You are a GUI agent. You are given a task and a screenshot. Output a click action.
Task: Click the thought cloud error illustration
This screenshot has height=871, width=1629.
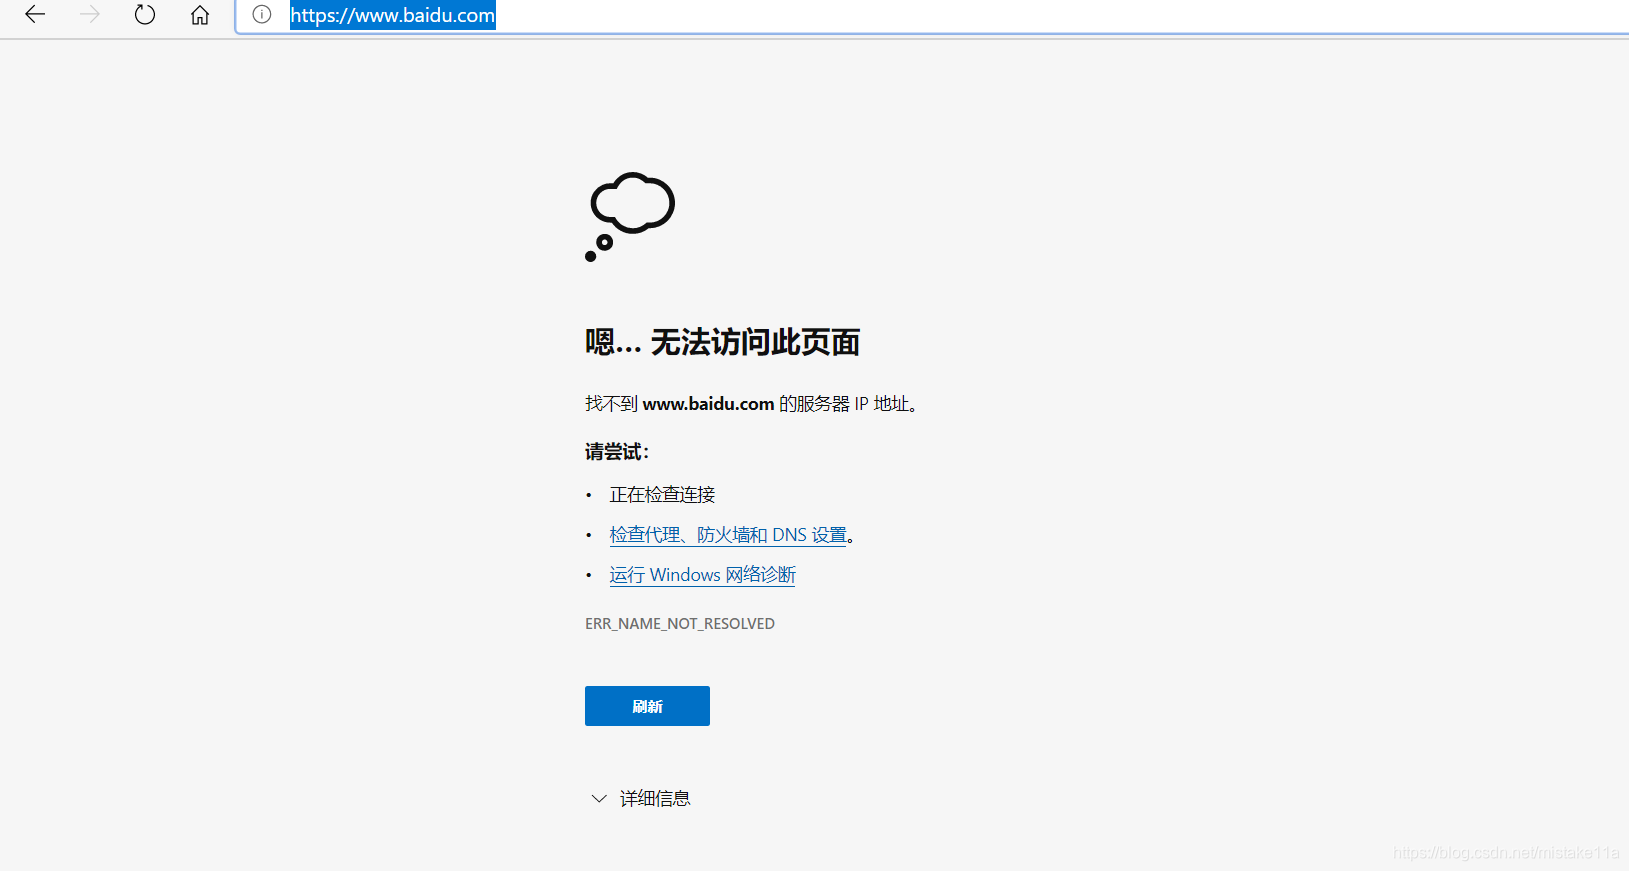[630, 217]
